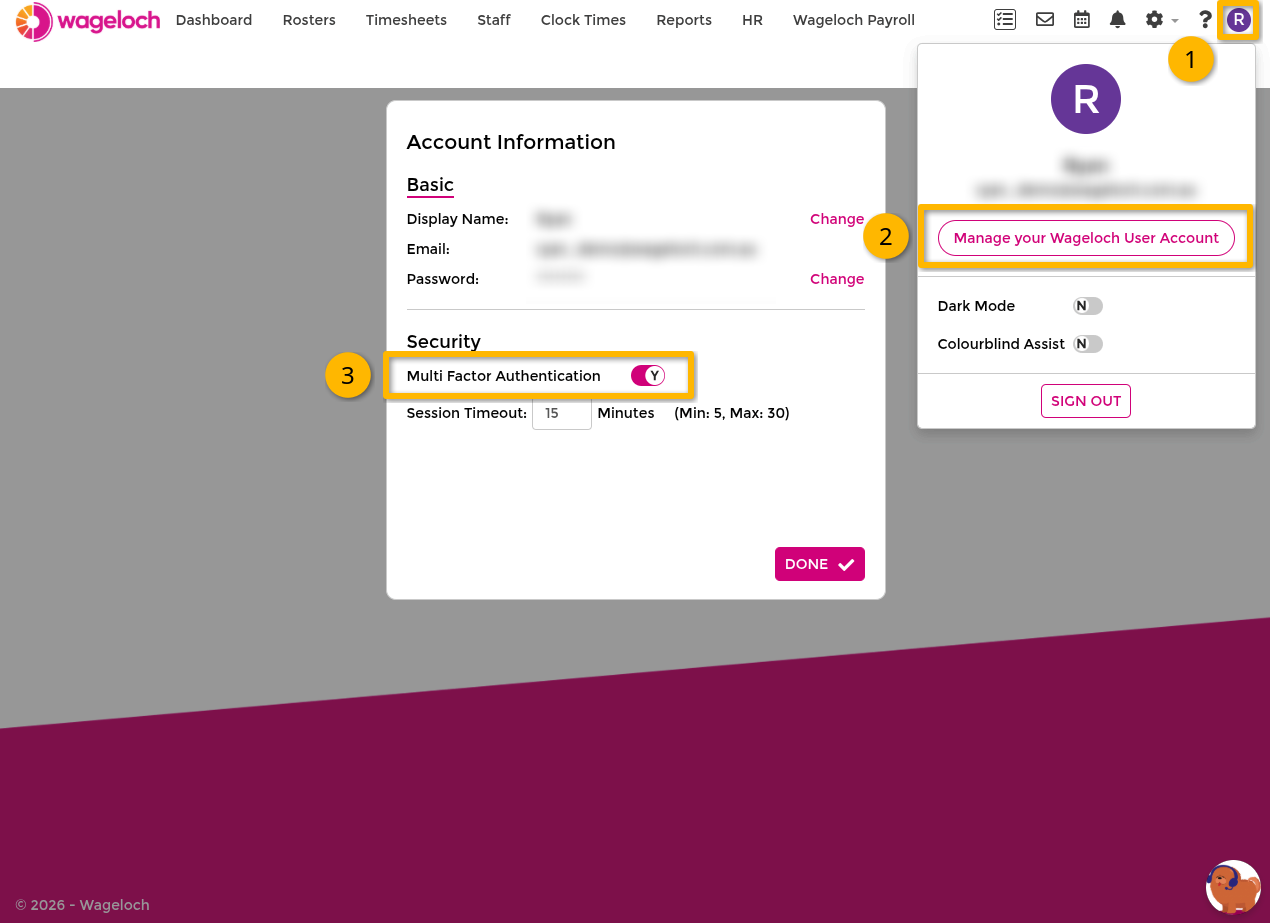The image size is (1270, 923).
Task: Click the (Min: 5, Max: 30) text
Action: [732, 413]
